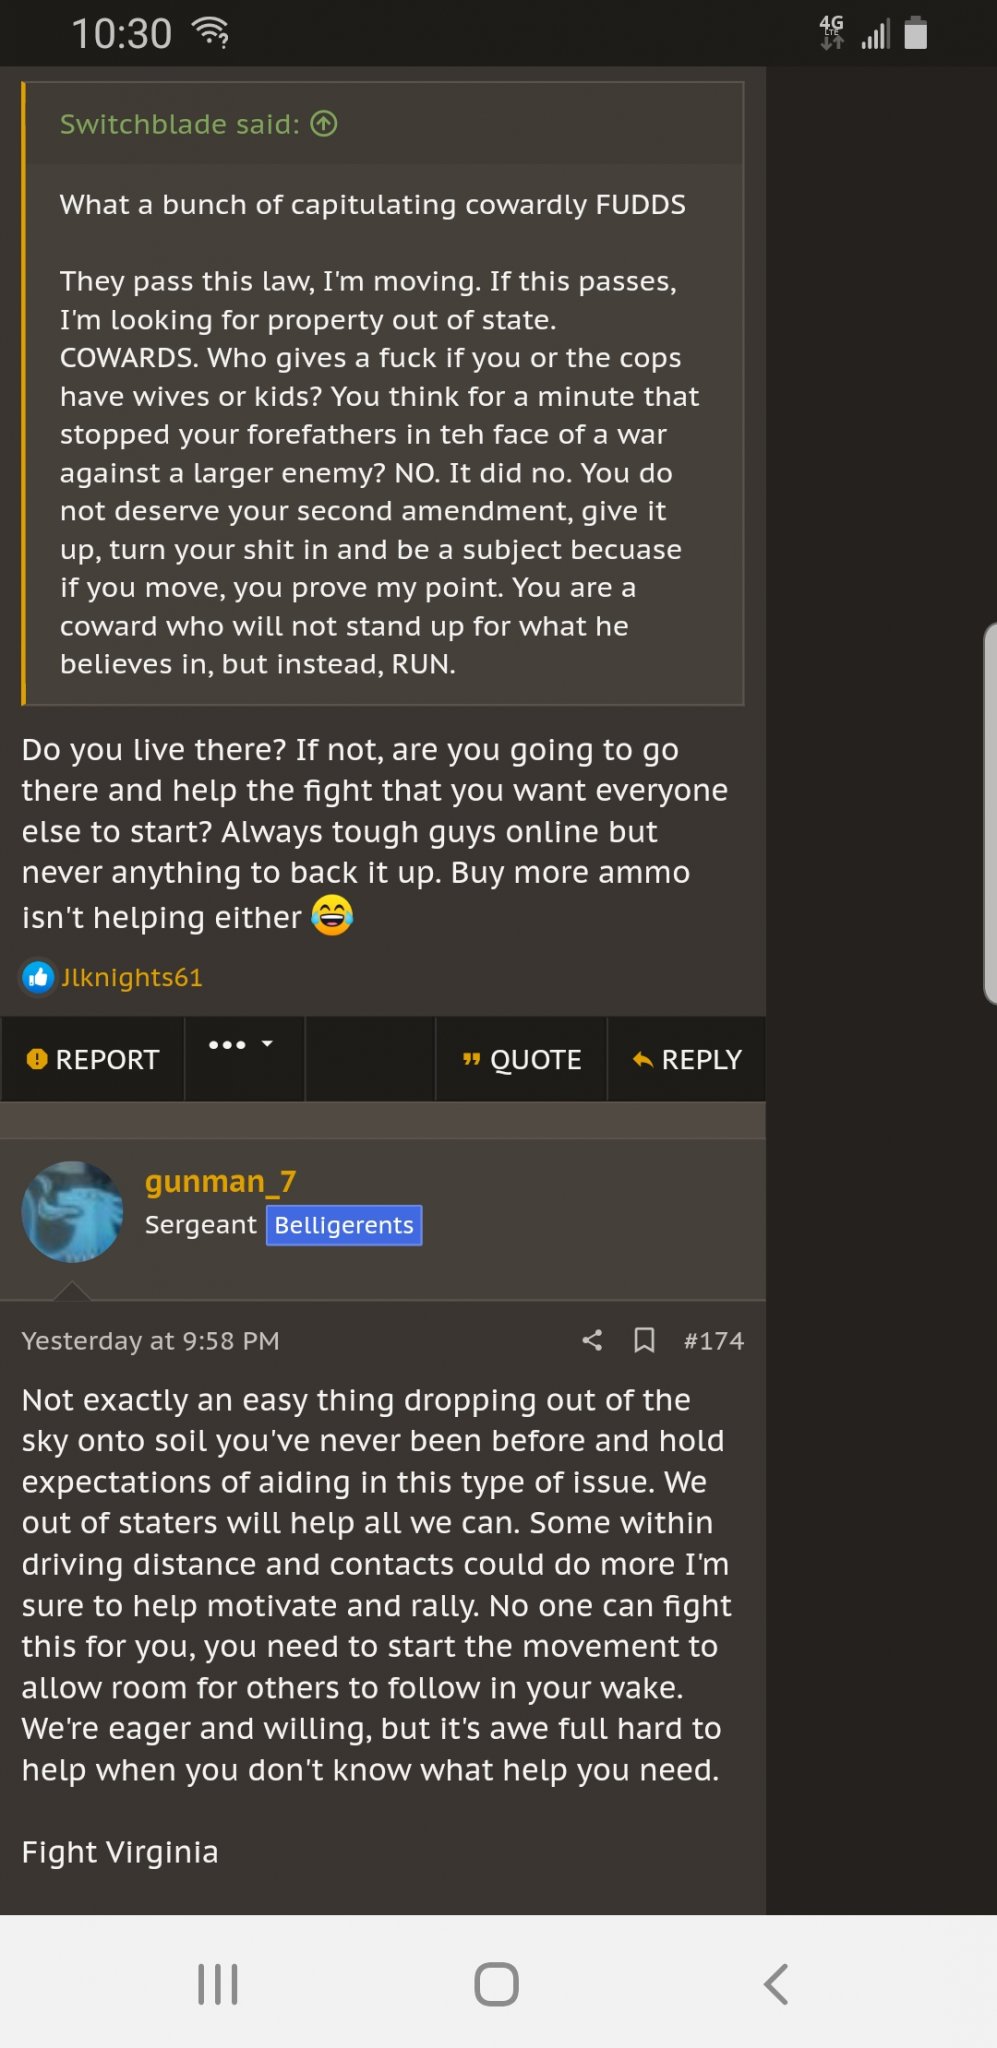Open the three-dot more options dropdown
Image resolution: width=997 pixels, height=2048 pixels.
pyautogui.click(x=241, y=1046)
